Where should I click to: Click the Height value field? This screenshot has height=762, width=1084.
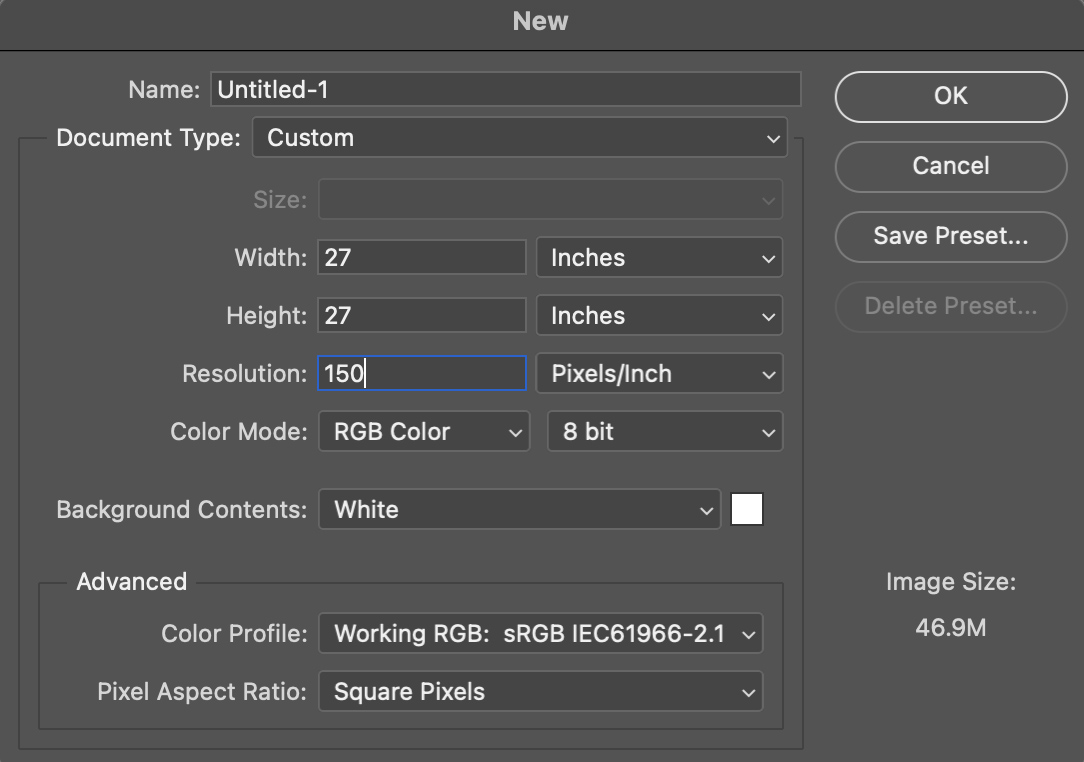422,316
